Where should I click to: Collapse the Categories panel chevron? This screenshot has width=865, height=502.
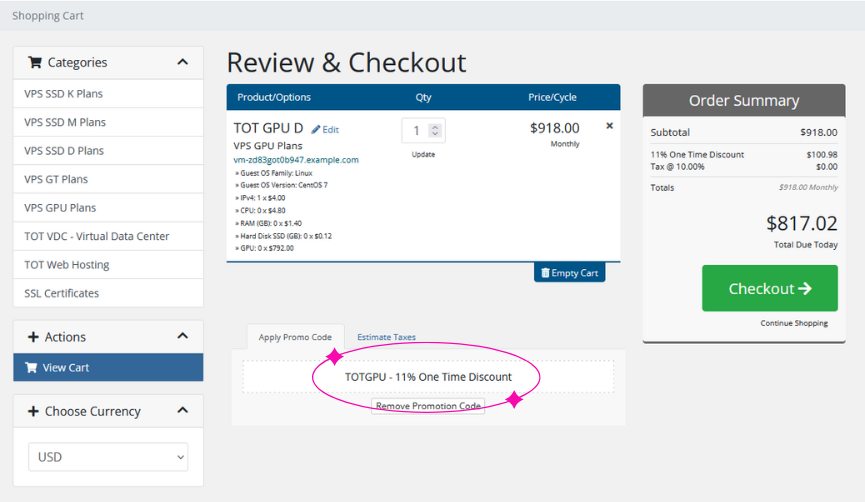tap(182, 62)
